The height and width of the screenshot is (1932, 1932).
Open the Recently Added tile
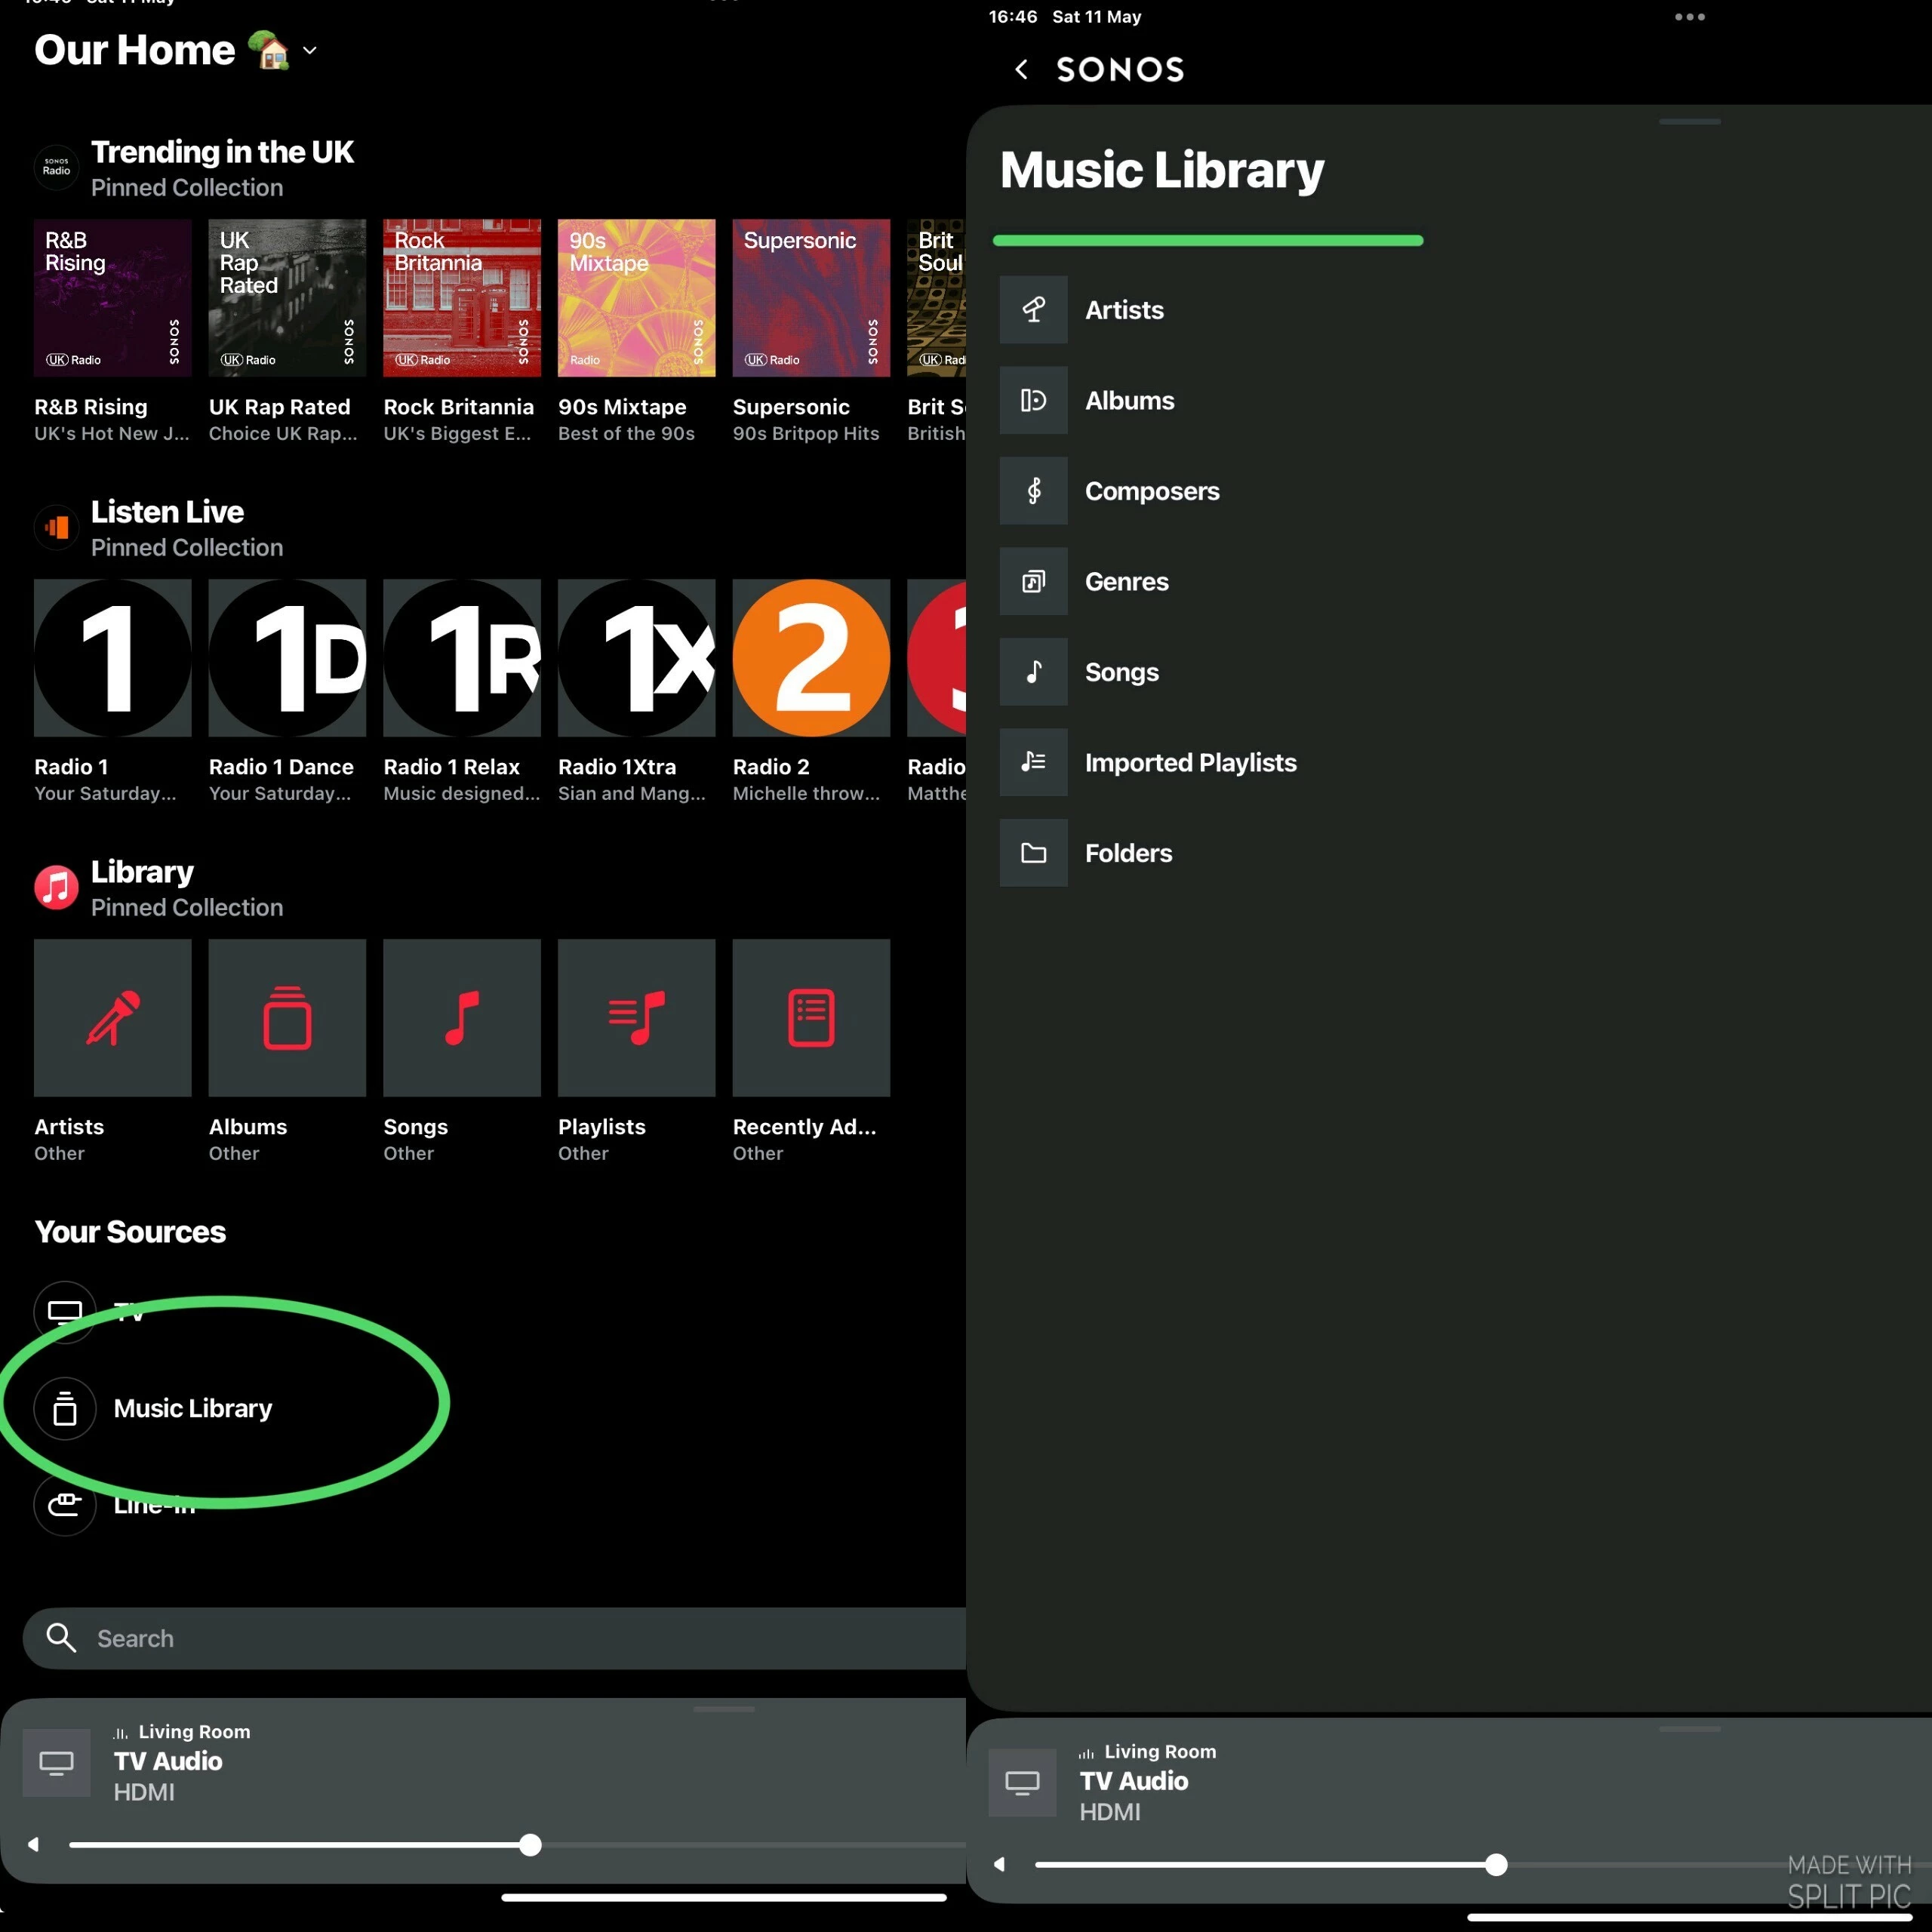[x=811, y=1018]
